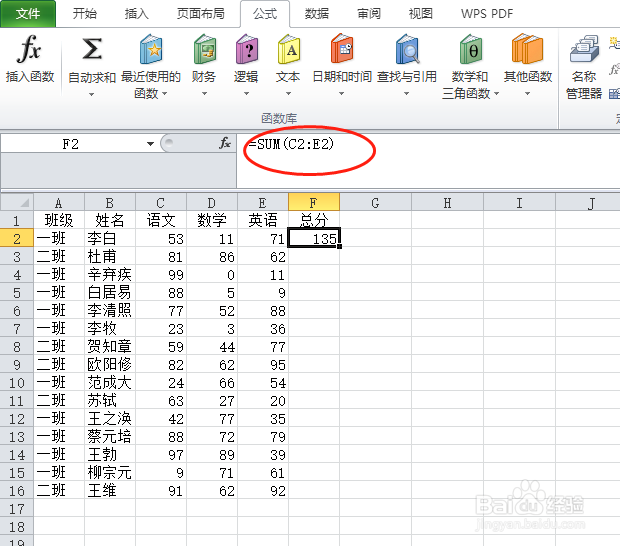
Task: Select column H header
Action: point(447,202)
